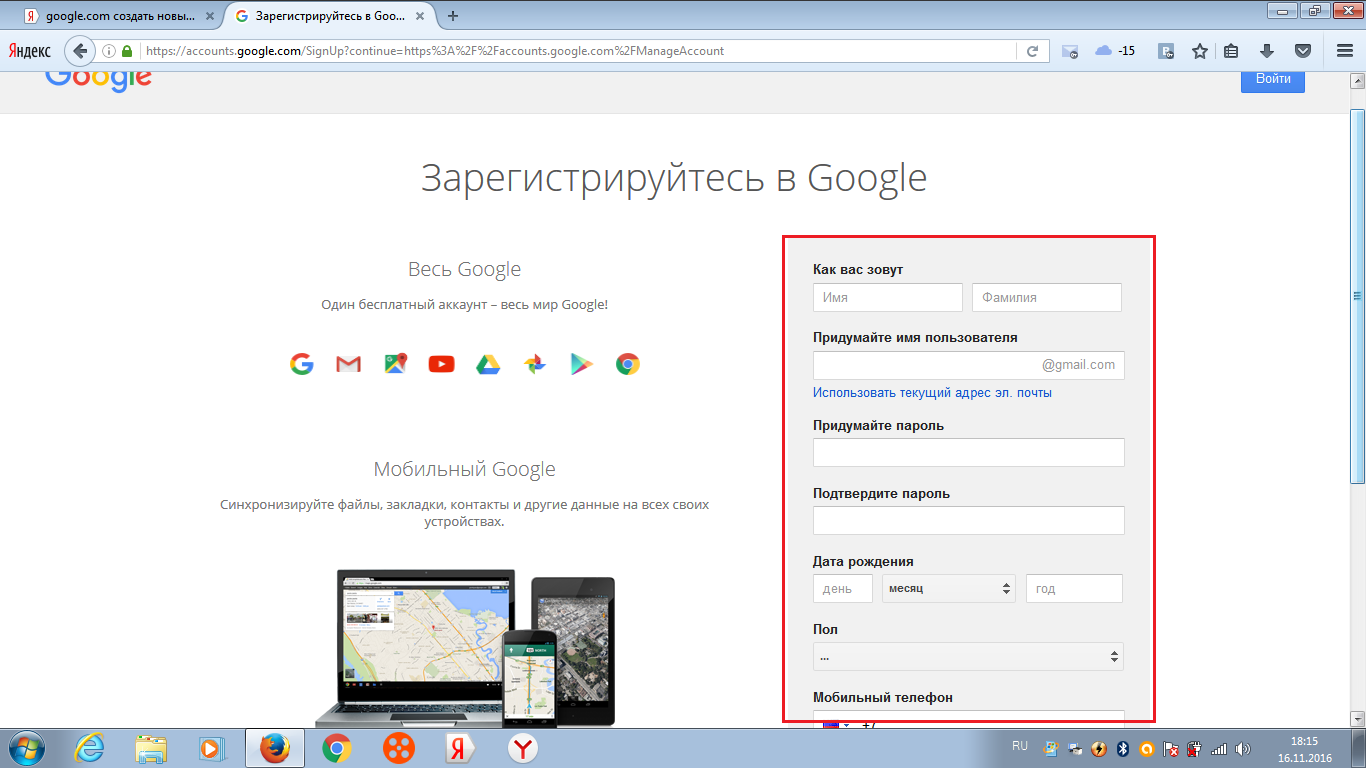Image resolution: width=1366 pixels, height=768 pixels.
Task: Click the день day field
Action: click(x=843, y=588)
